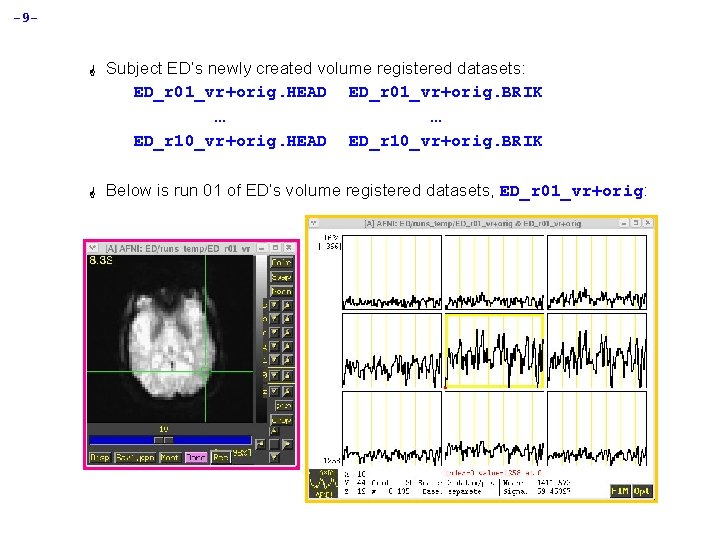Click the 'r' row down arrow

[274, 332]
